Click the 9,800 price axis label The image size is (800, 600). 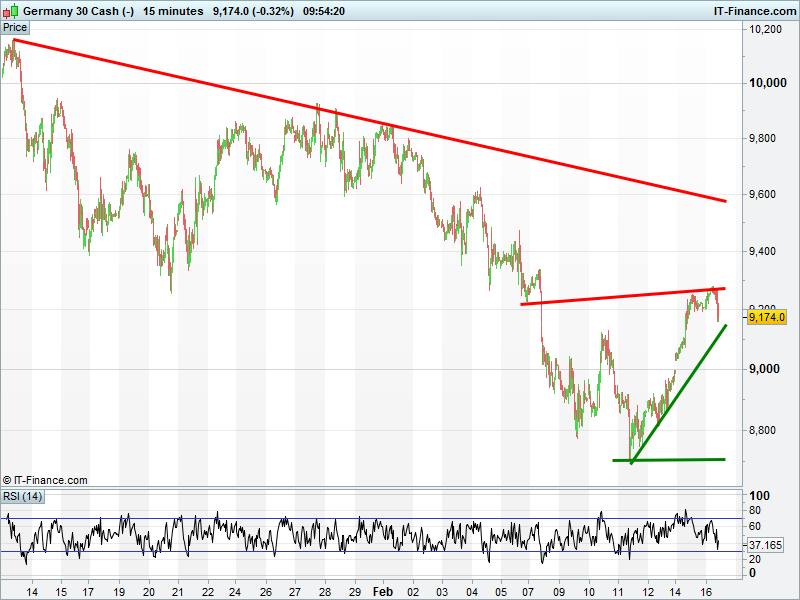(762, 138)
